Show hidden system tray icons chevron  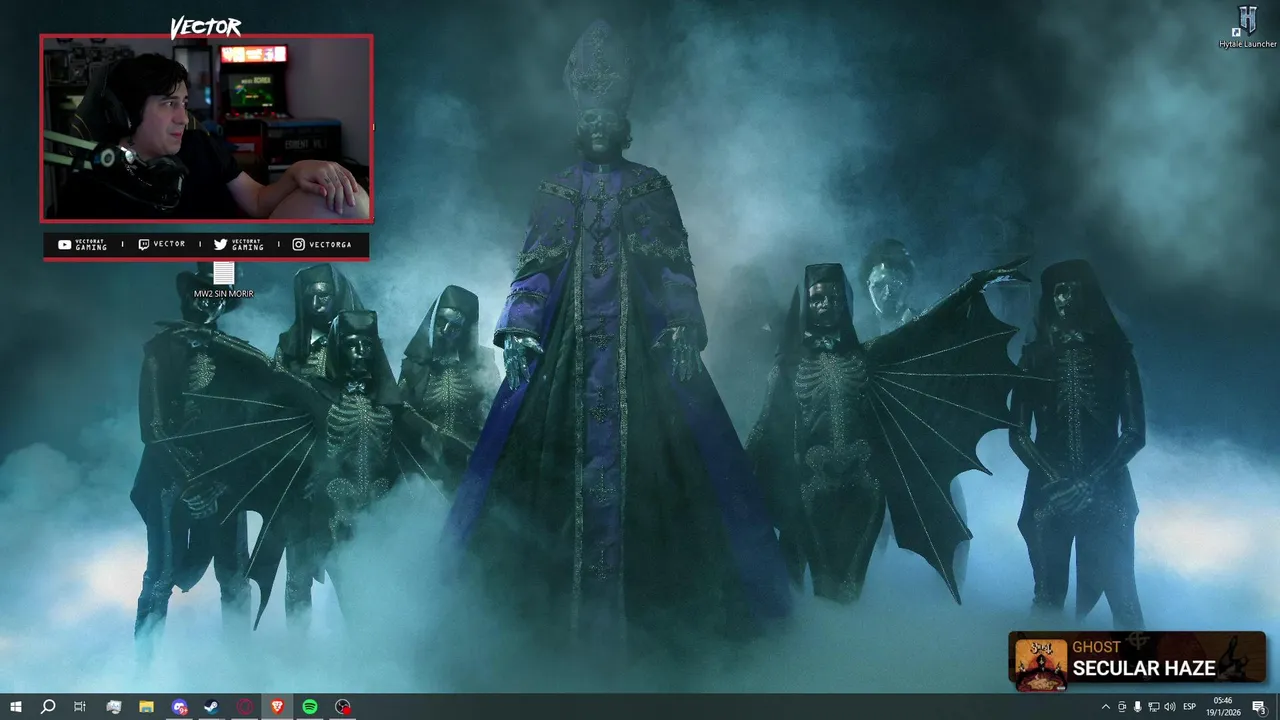(1105, 707)
